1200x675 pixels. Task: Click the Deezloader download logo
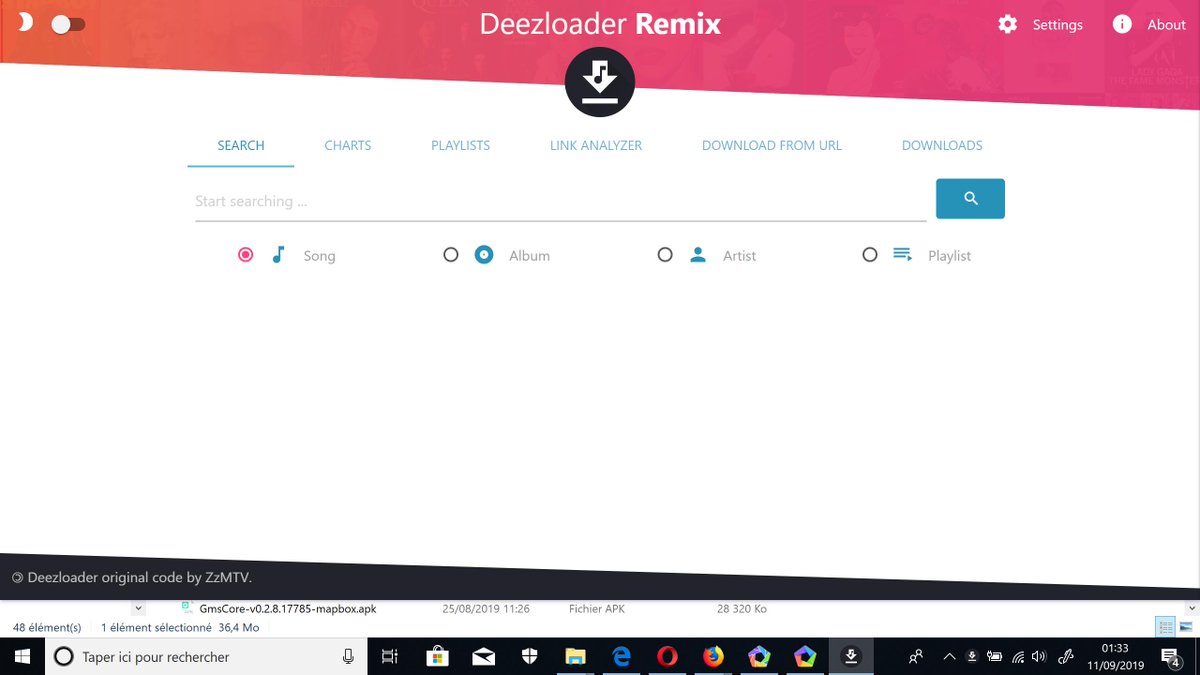(x=600, y=82)
